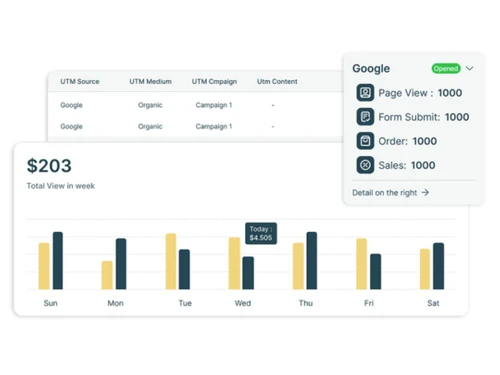Sort by UTM Cmpaign column header
This screenshot has height=375, width=500.
tap(214, 82)
